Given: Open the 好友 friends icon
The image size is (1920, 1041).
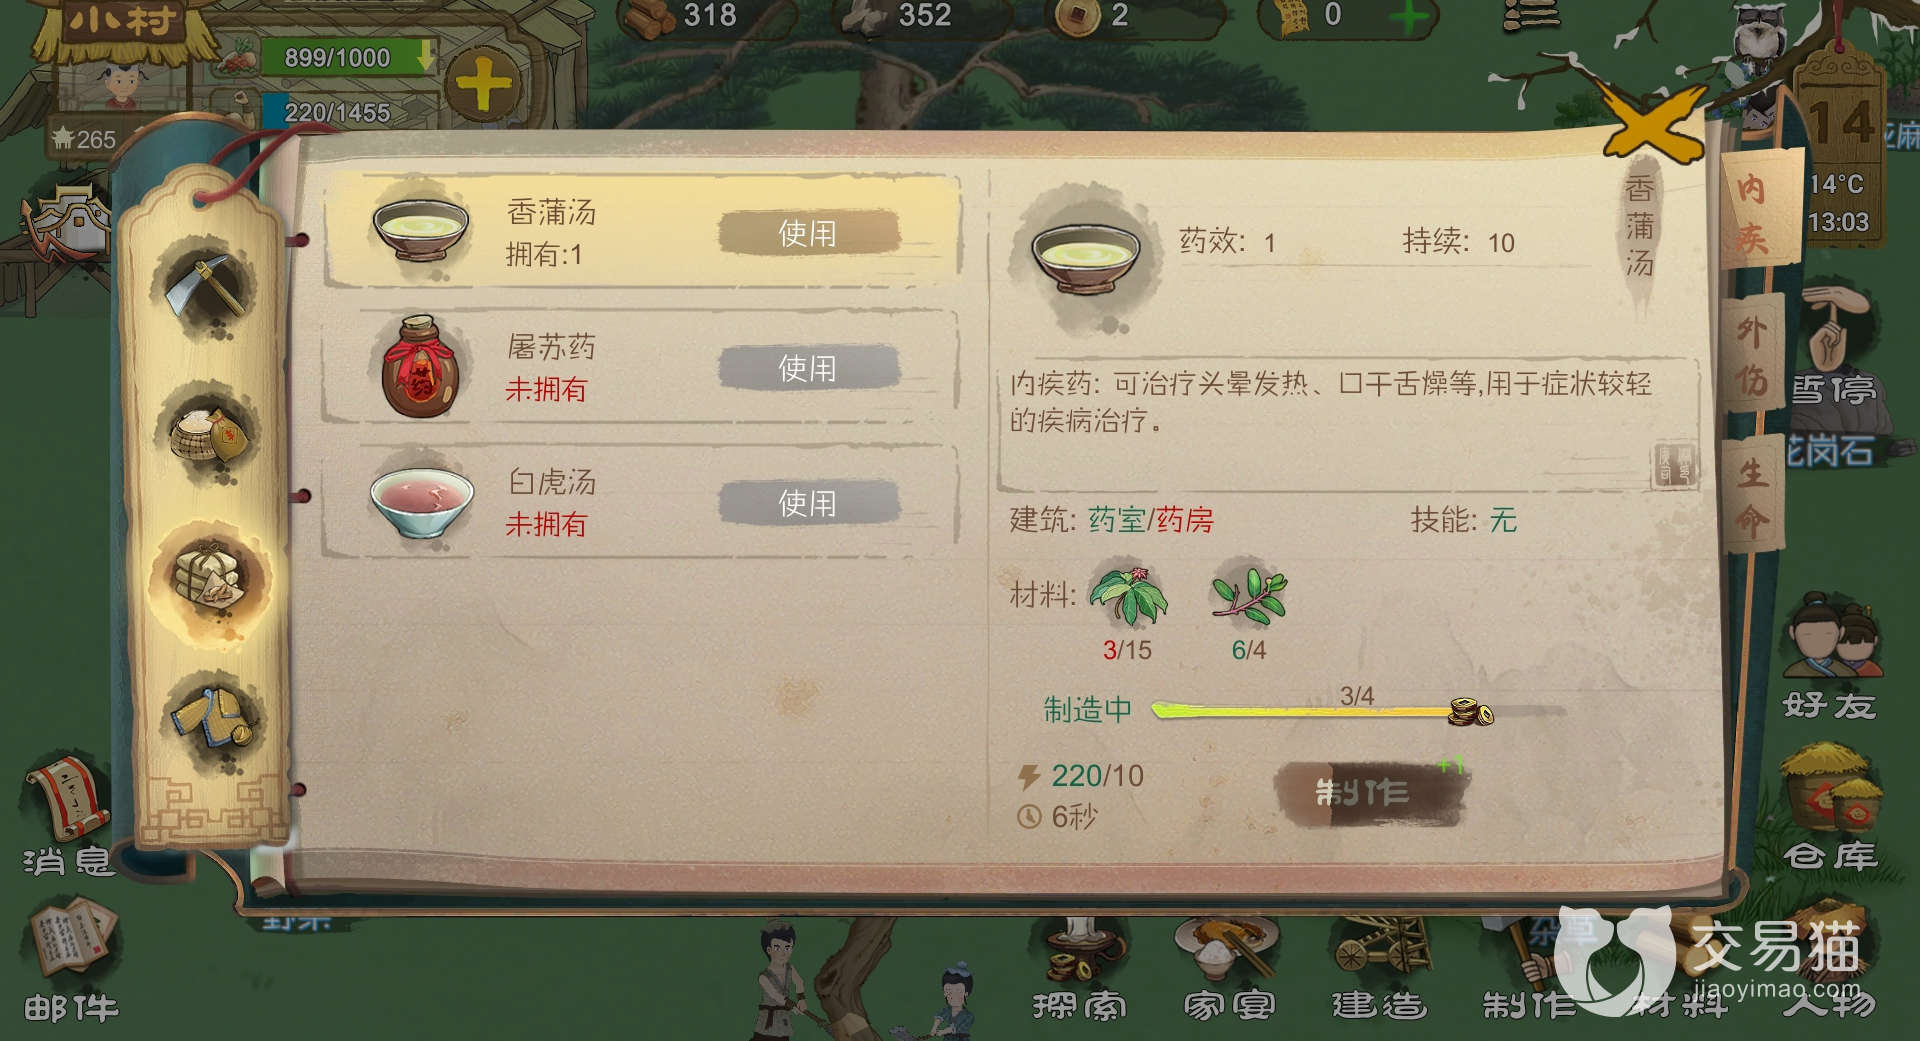Looking at the screenshot, I should click(1830, 659).
